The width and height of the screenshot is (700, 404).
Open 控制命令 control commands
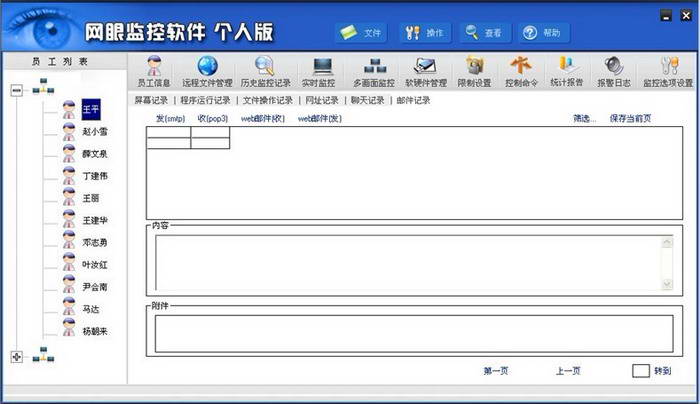[x=521, y=71]
